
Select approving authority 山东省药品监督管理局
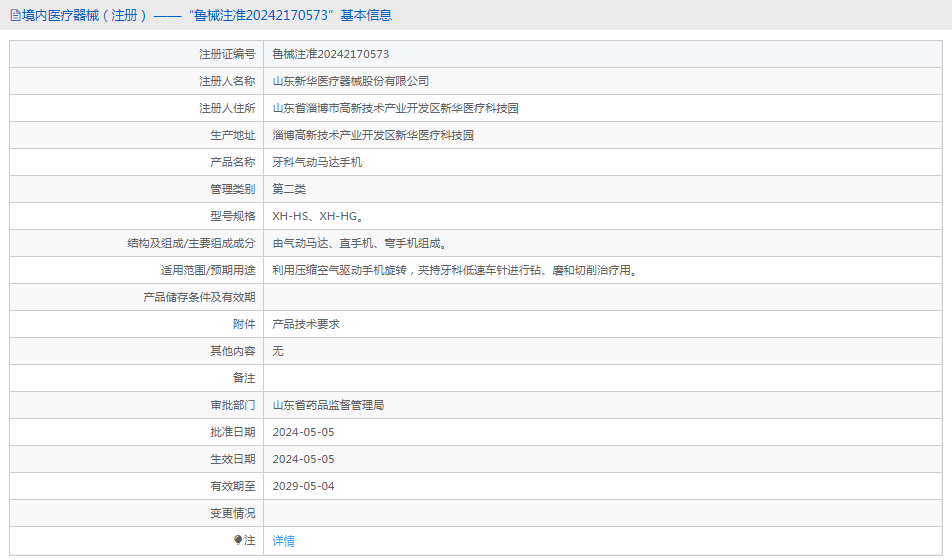click(328, 405)
